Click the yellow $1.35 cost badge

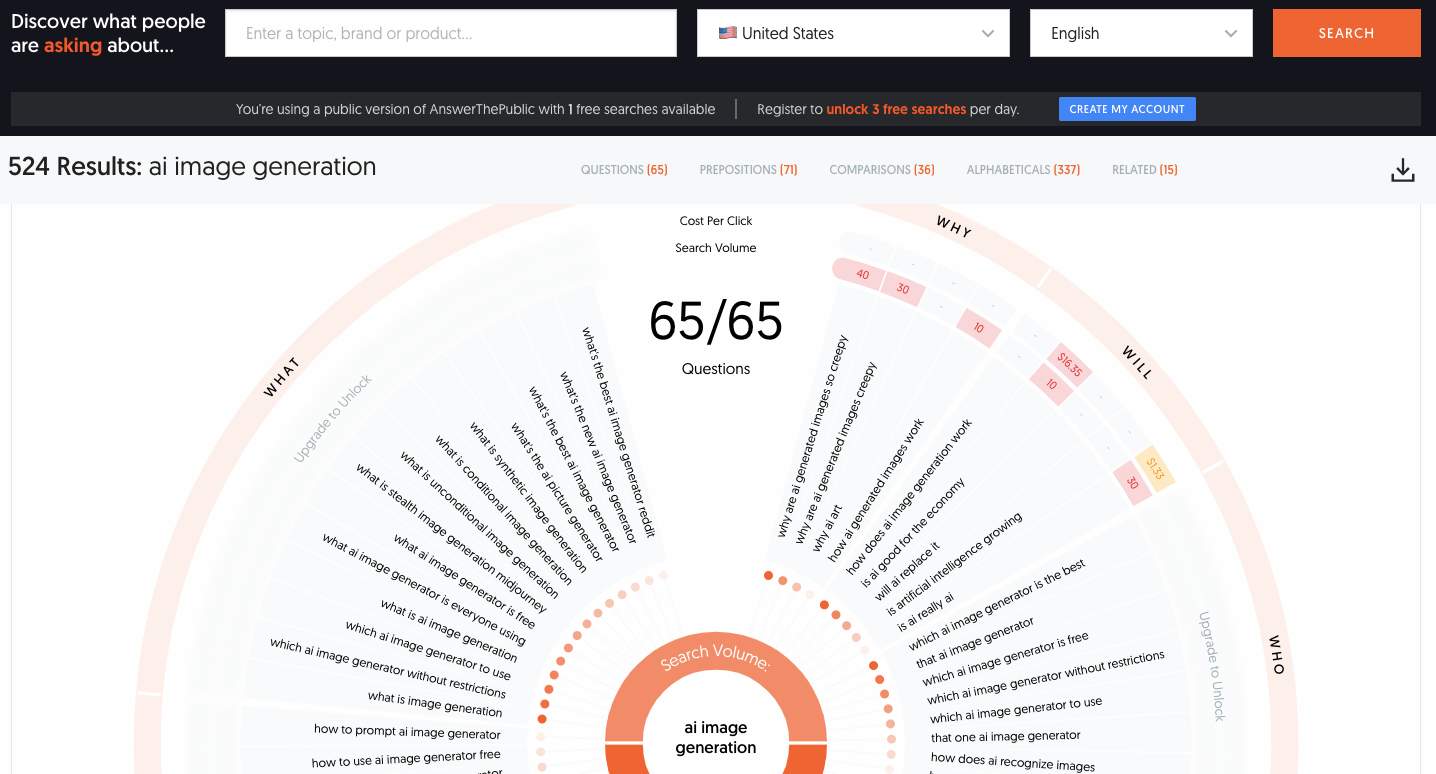point(1154,467)
